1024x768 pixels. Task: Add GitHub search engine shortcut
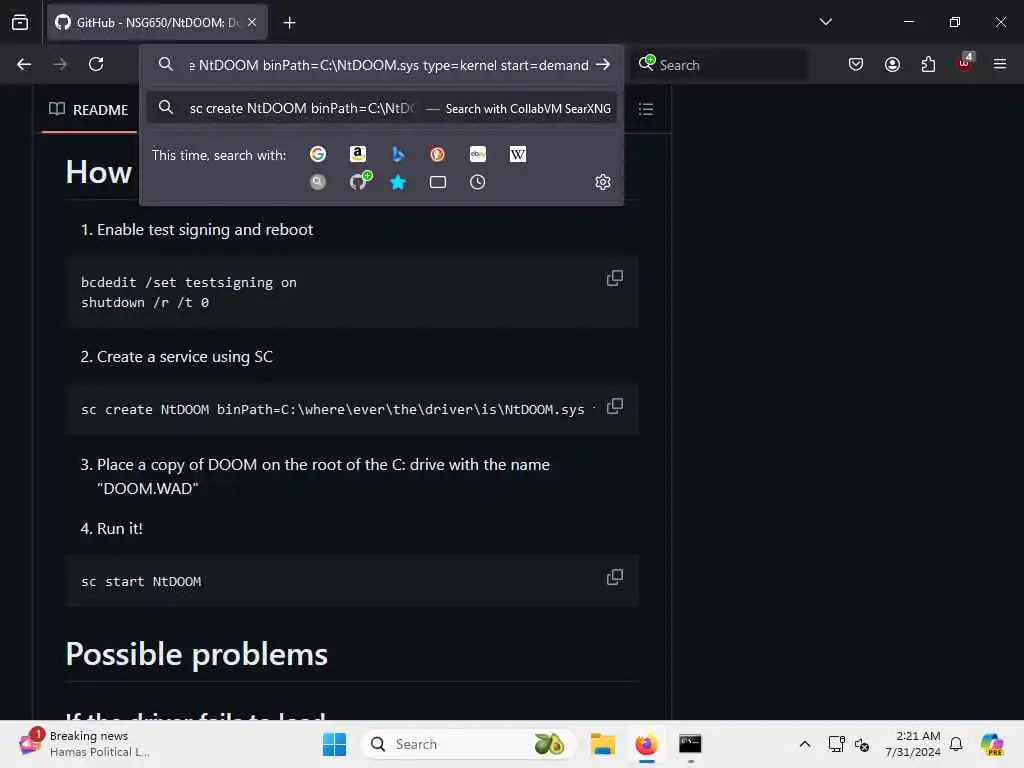pyautogui.click(x=359, y=182)
